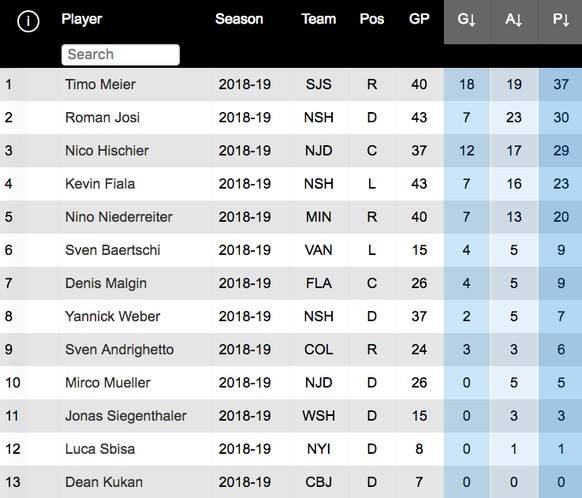The image size is (582, 498).
Task: Click the info circle icon
Action: point(28,21)
